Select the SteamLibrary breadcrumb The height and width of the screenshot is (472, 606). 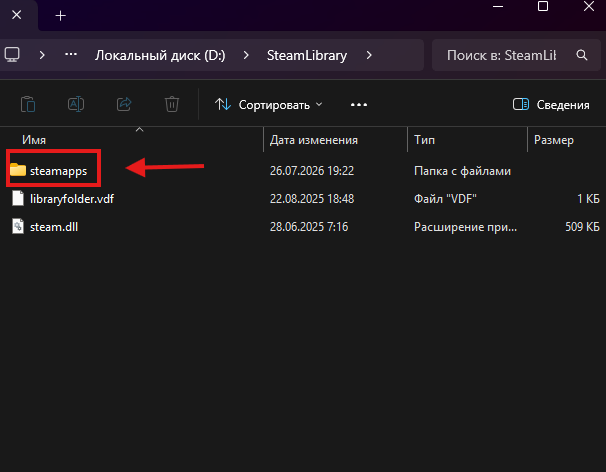click(307, 55)
